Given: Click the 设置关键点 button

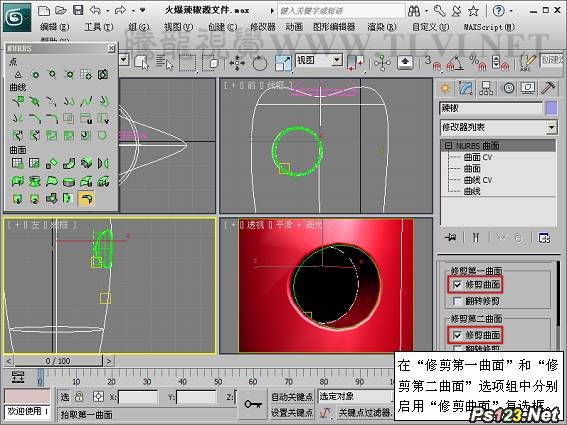Looking at the screenshot, I should pos(292,412).
